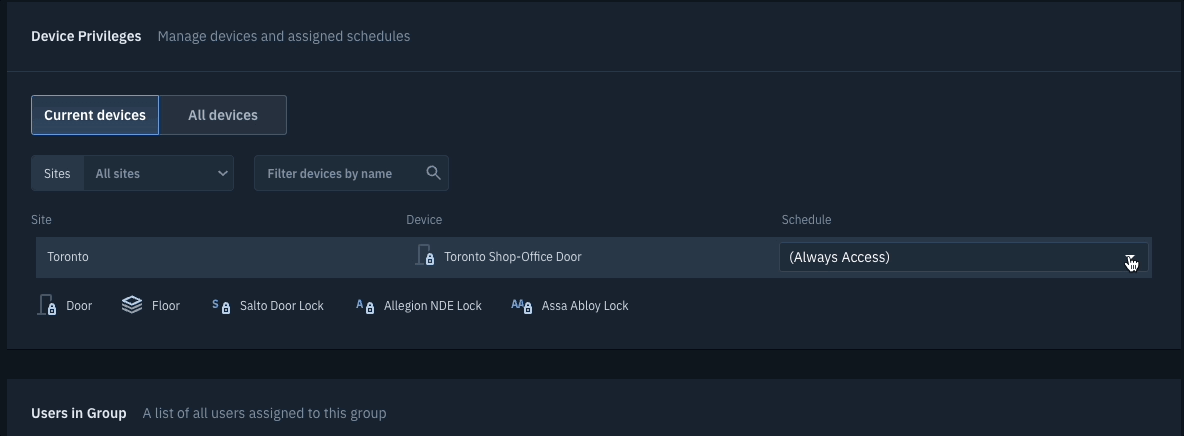The height and width of the screenshot is (436, 1184).
Task: Click the Door legend icon
Action: [x=48, y=305]
